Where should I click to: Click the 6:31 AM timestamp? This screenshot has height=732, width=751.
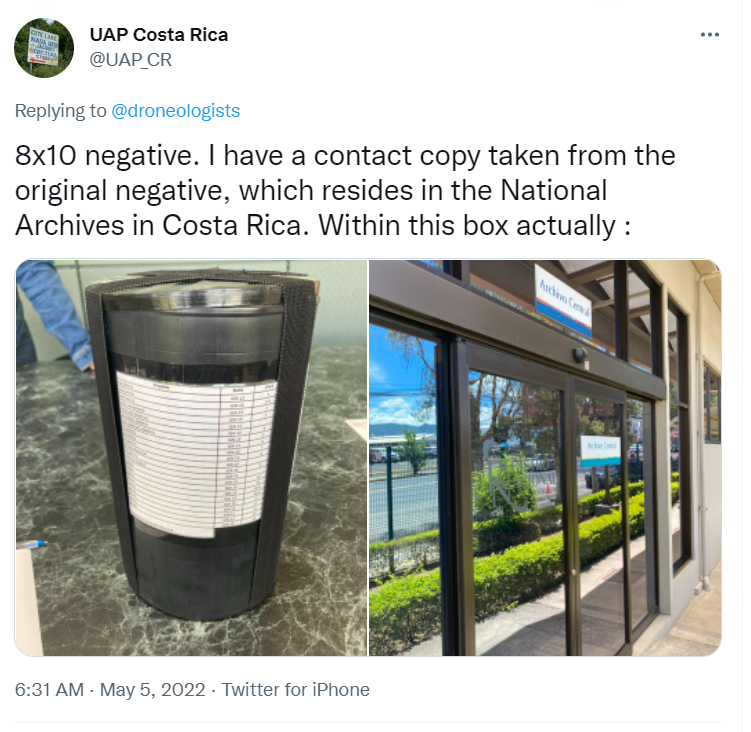click(x=49, y=690)
